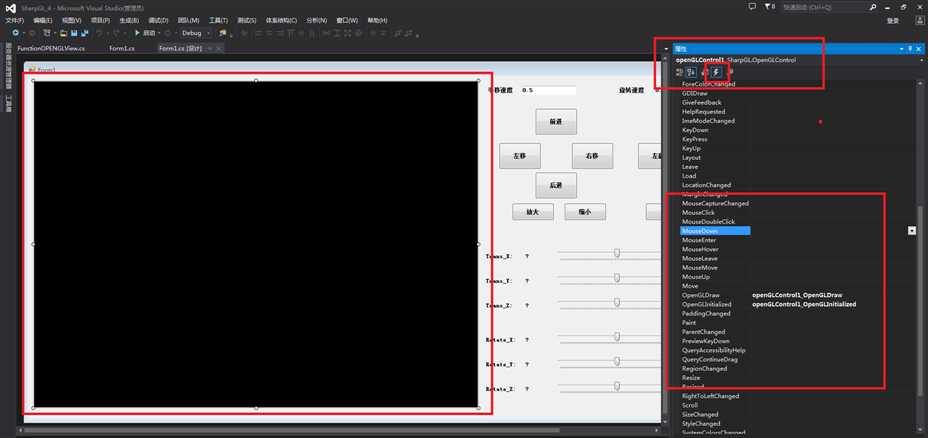Click the Quick Launch magnifier icon

[x=872, y=7]
